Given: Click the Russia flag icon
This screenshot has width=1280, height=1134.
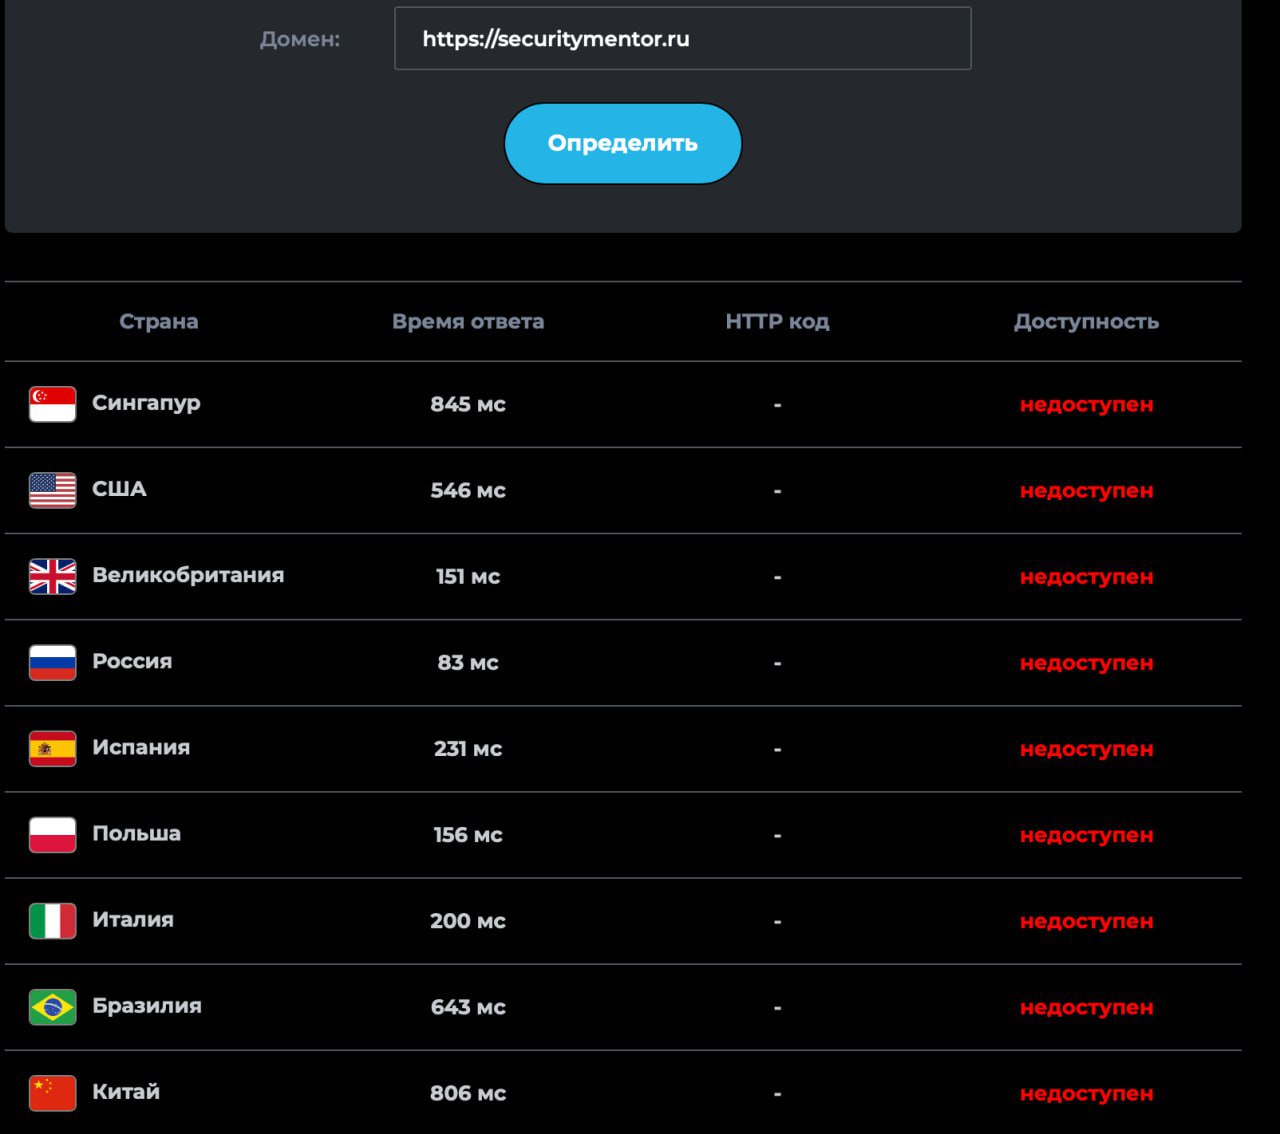Looking at the screenshot, I should coord(53,662).
